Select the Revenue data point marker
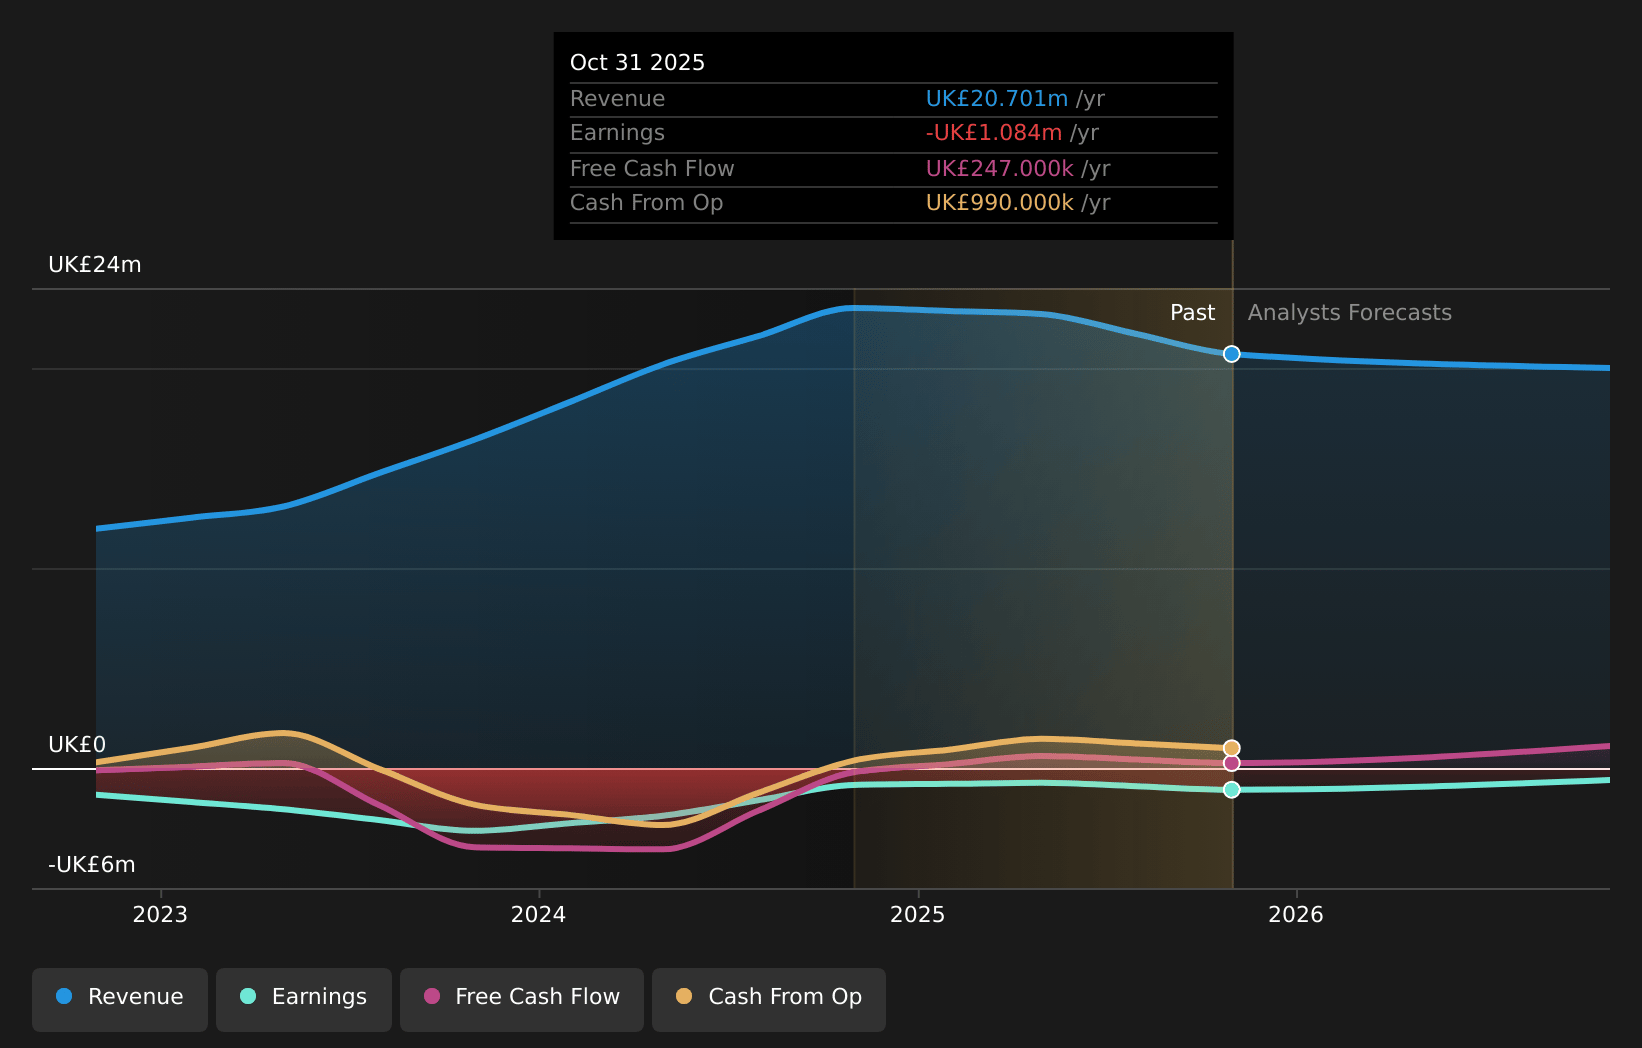1642x1048 pixels. pos(1232,354)
